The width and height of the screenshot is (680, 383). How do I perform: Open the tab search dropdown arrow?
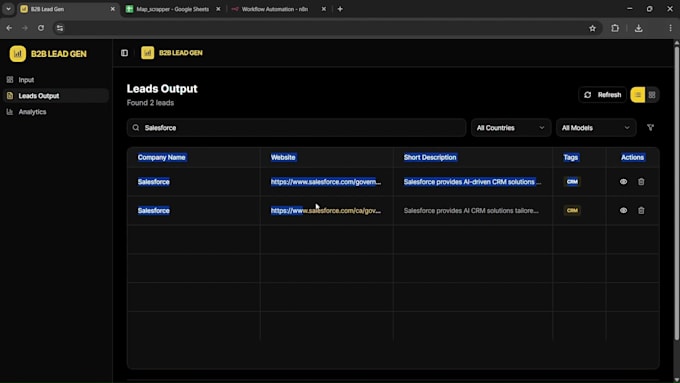pos(8,9)
